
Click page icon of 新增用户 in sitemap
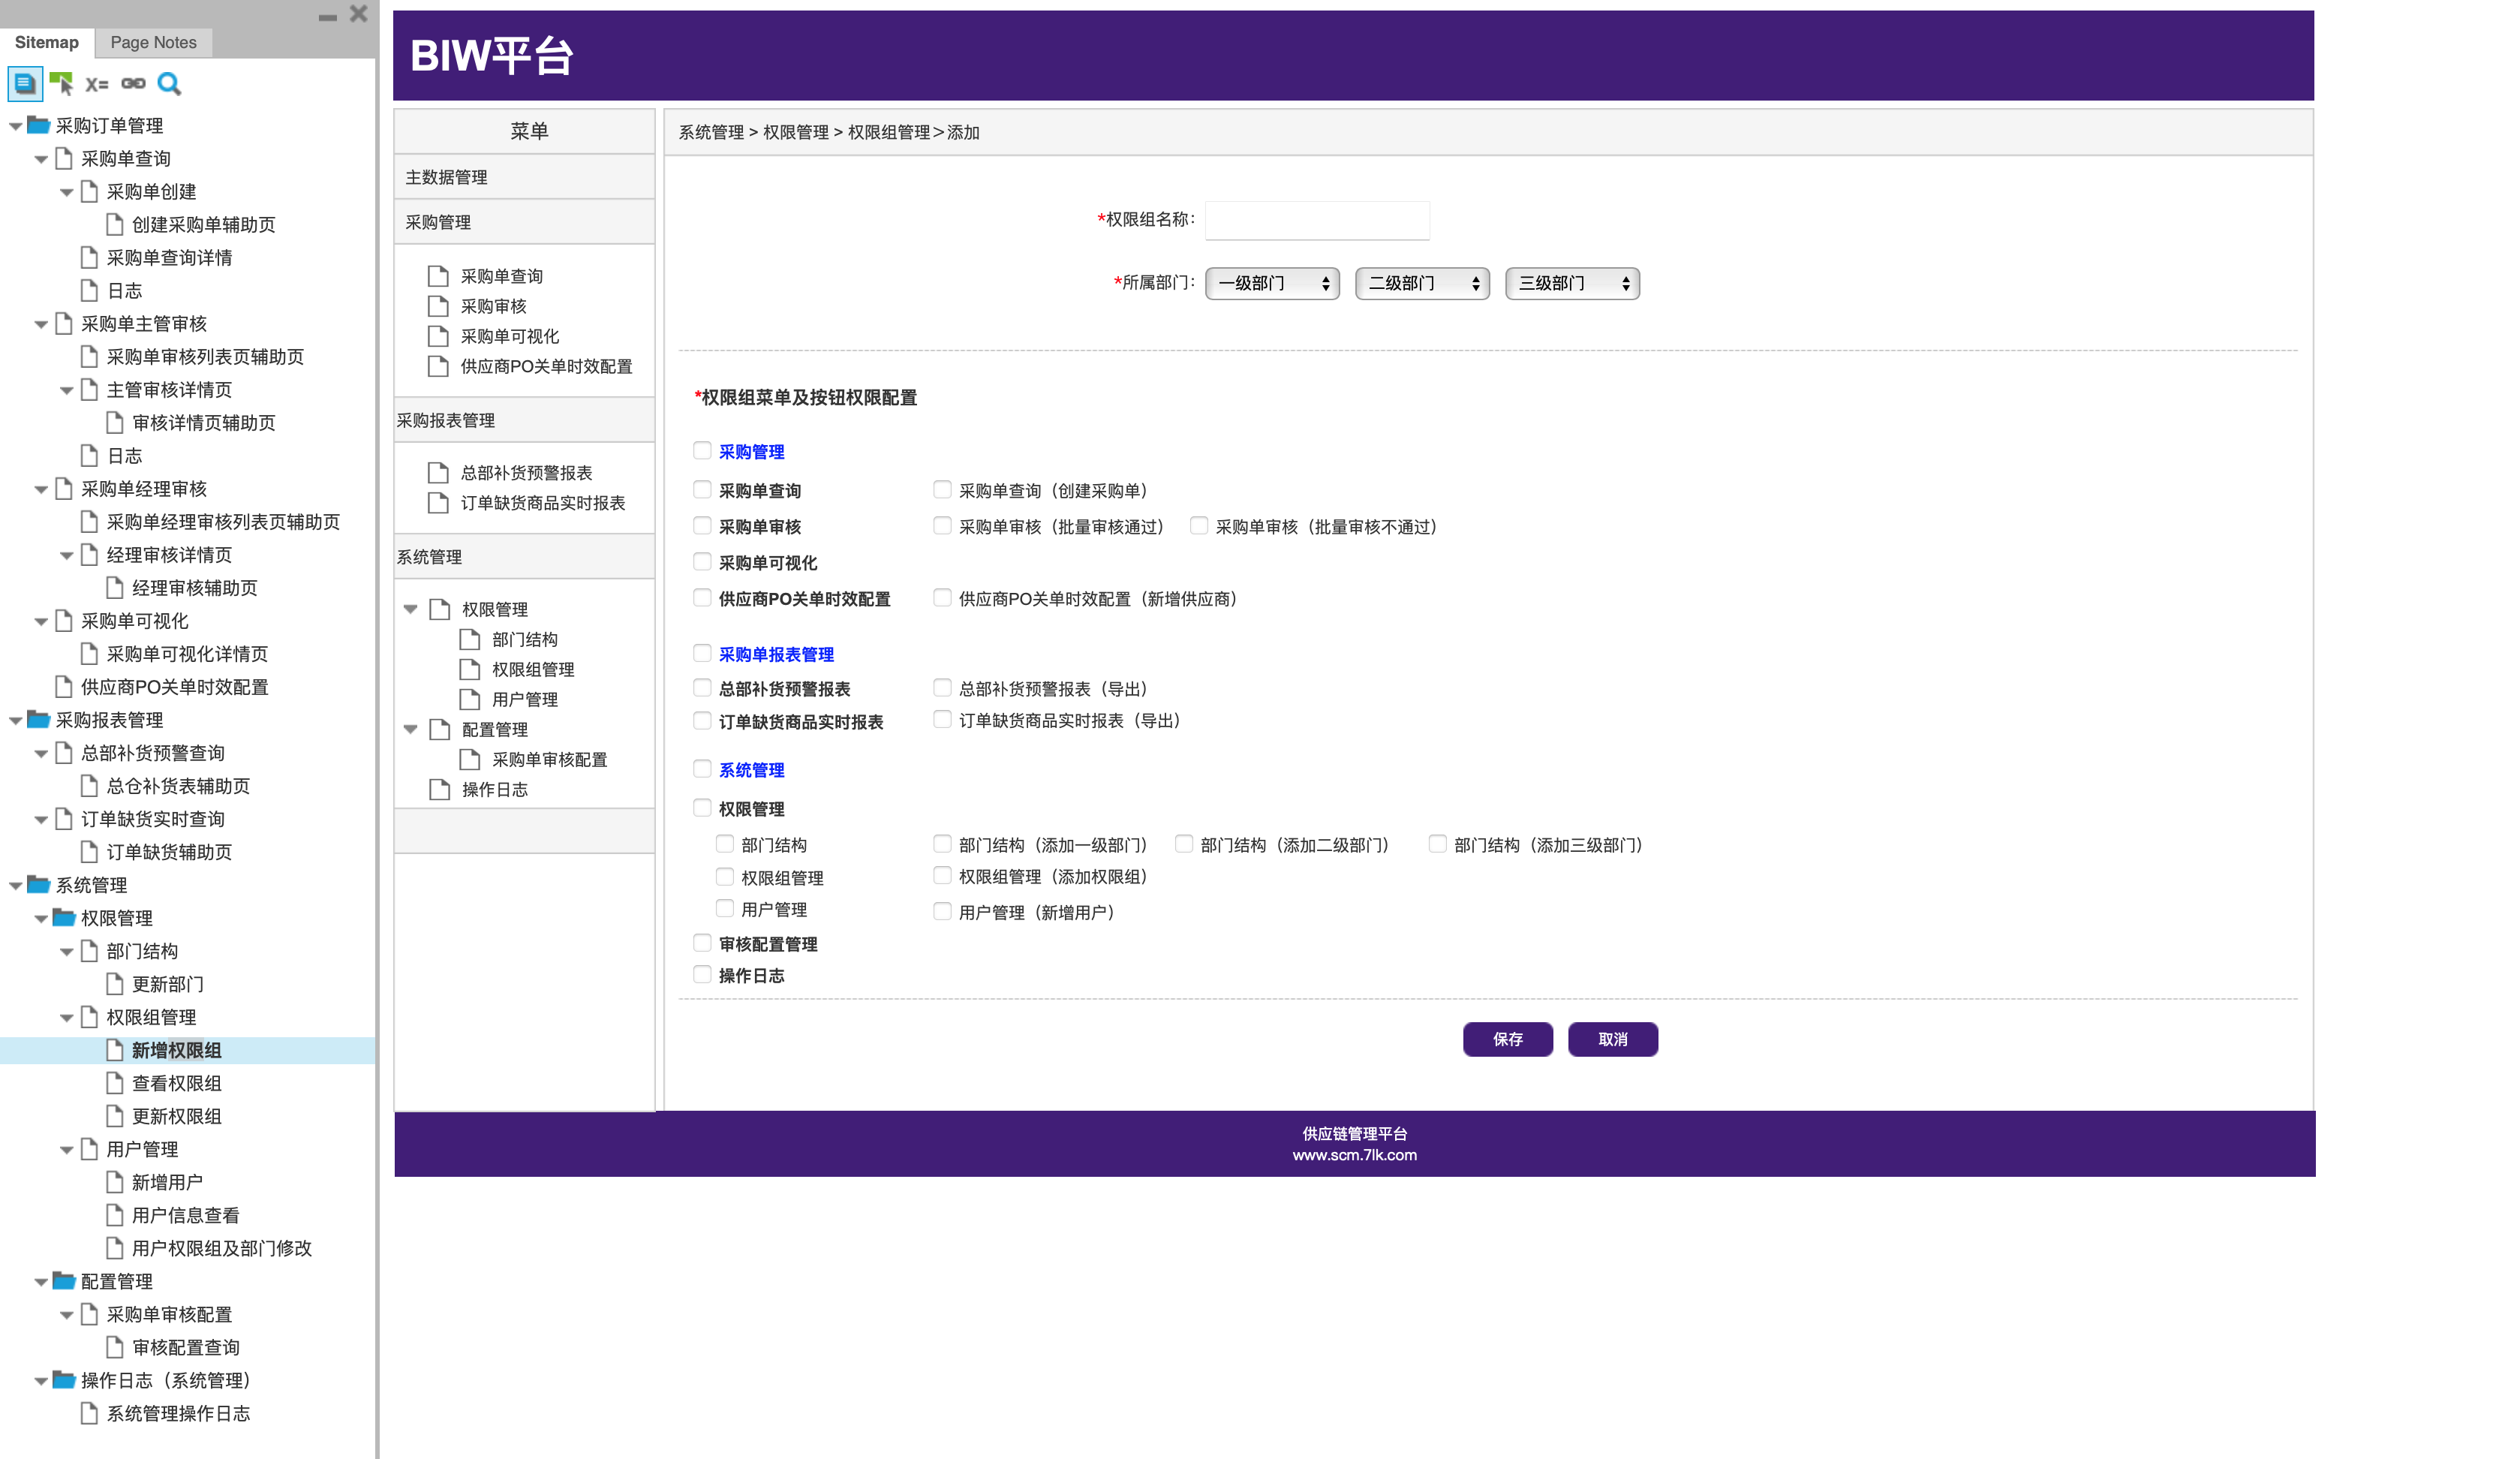click(115, 1182)
